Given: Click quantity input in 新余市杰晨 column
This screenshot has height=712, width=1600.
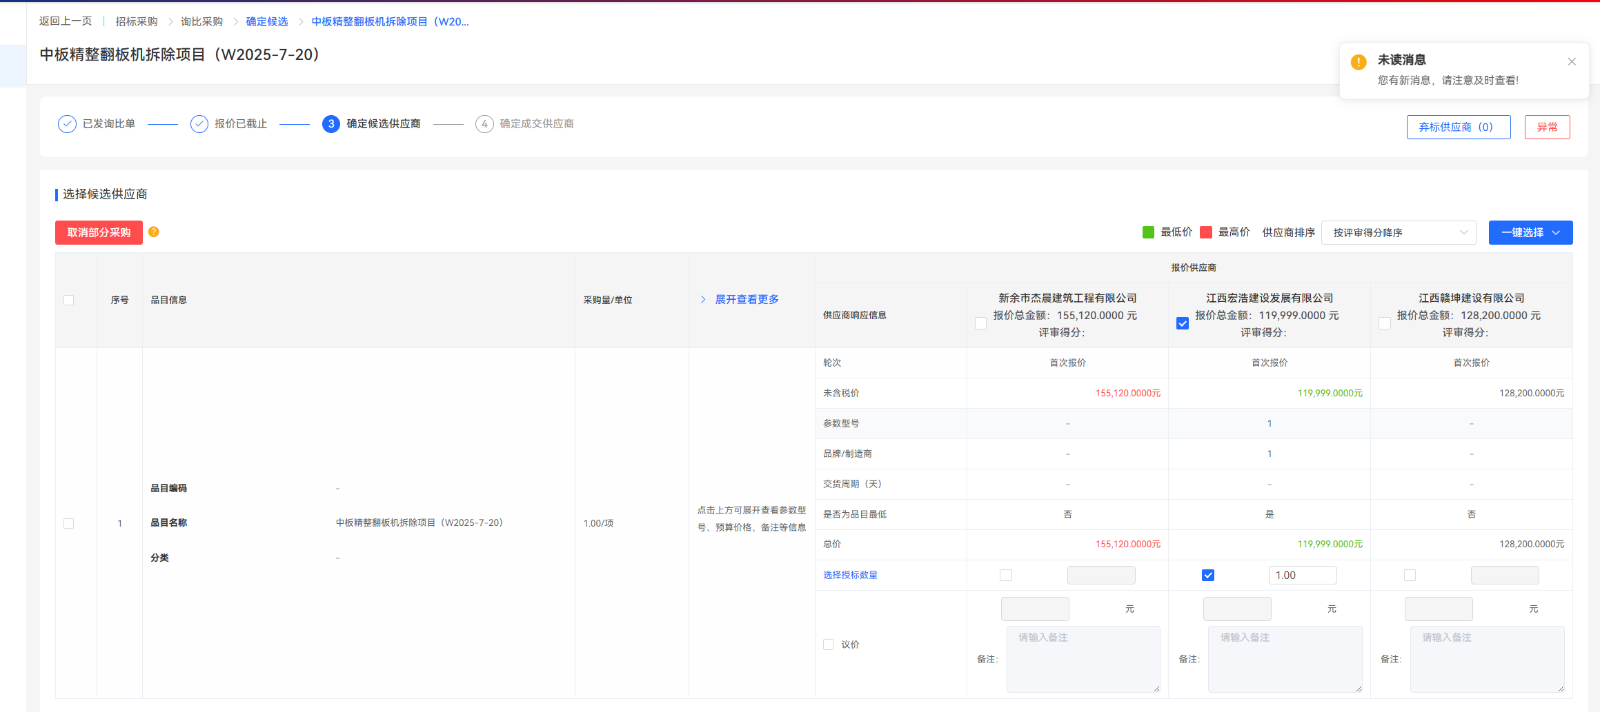Looking at the screenshot, I should [x=1101, y=575].
